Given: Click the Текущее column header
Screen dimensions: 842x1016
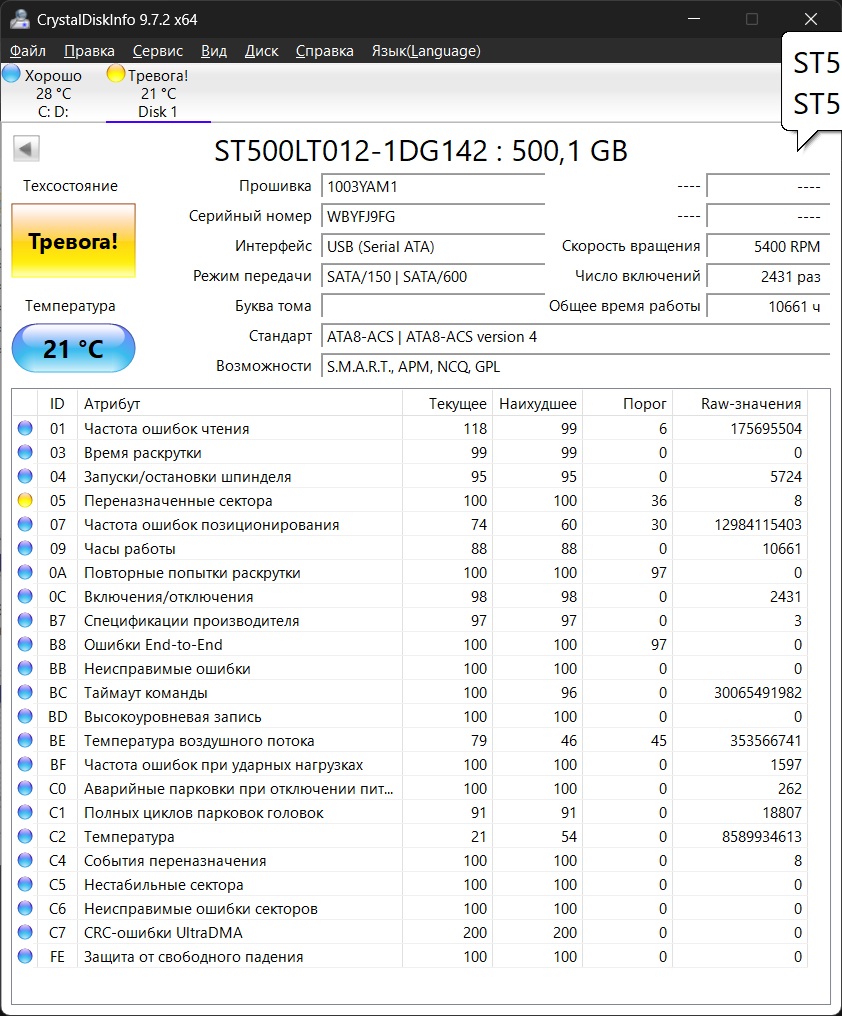Looking at the screenshot, I should tap(448, 404).
